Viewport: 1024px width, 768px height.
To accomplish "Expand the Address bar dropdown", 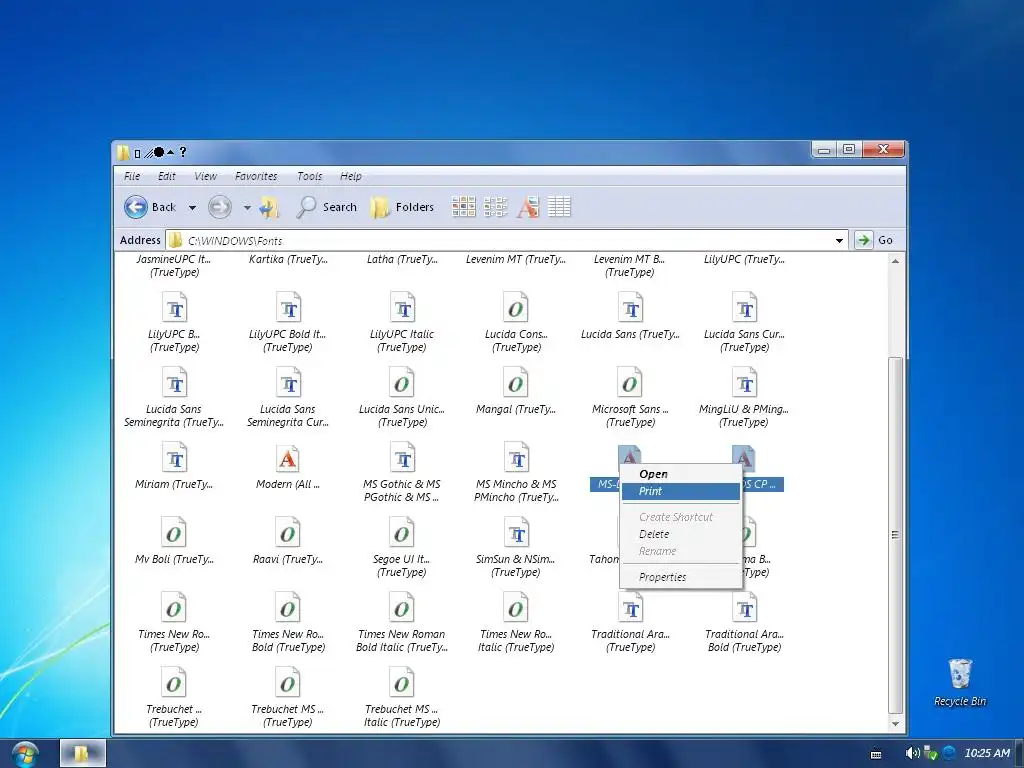I will 839,240.
